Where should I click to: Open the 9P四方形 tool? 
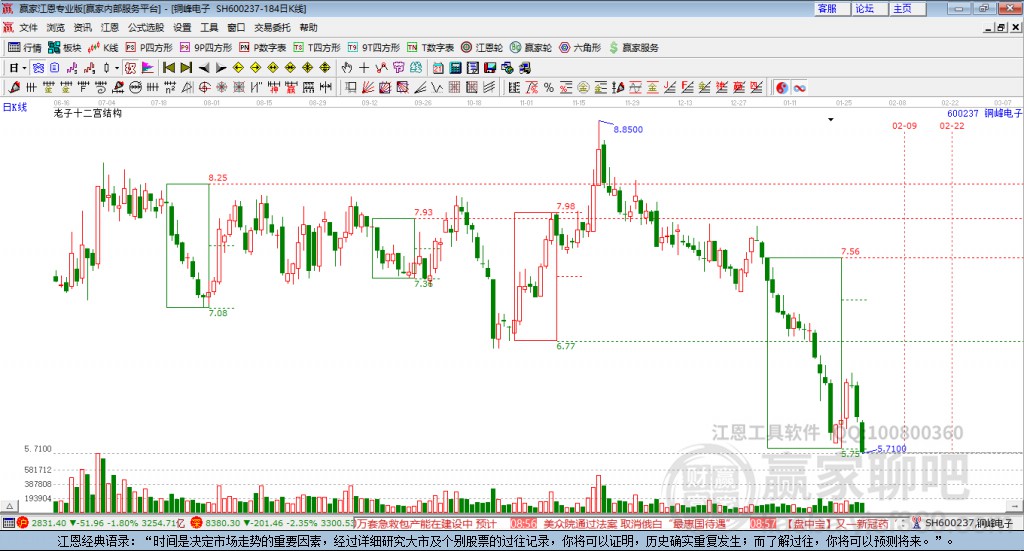click(x=206, y=48)
